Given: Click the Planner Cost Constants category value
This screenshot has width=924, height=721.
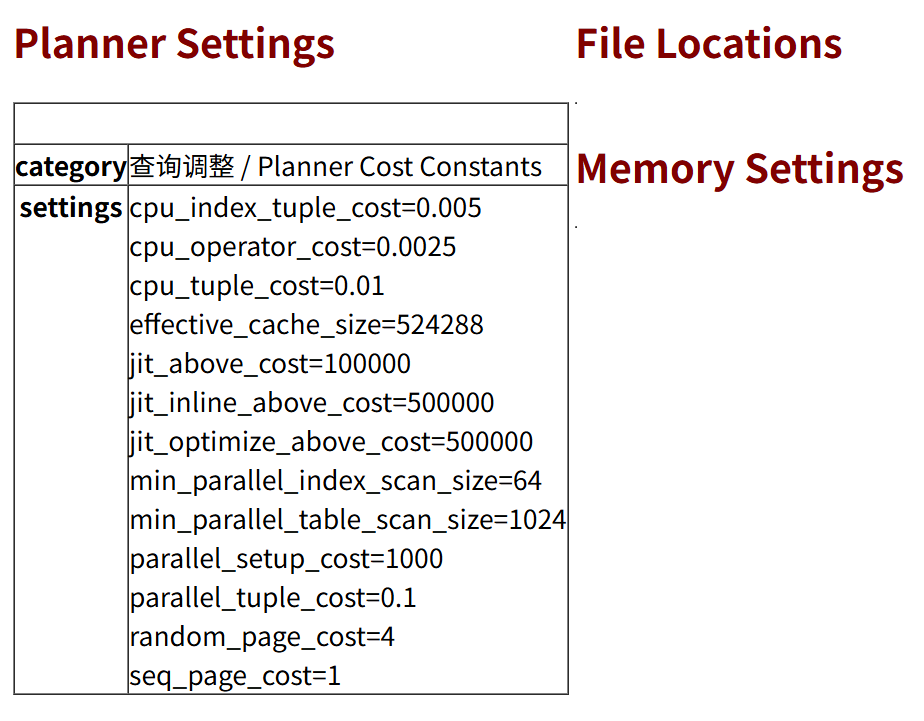Looking at the screenshot, I should tap(335, 167).
